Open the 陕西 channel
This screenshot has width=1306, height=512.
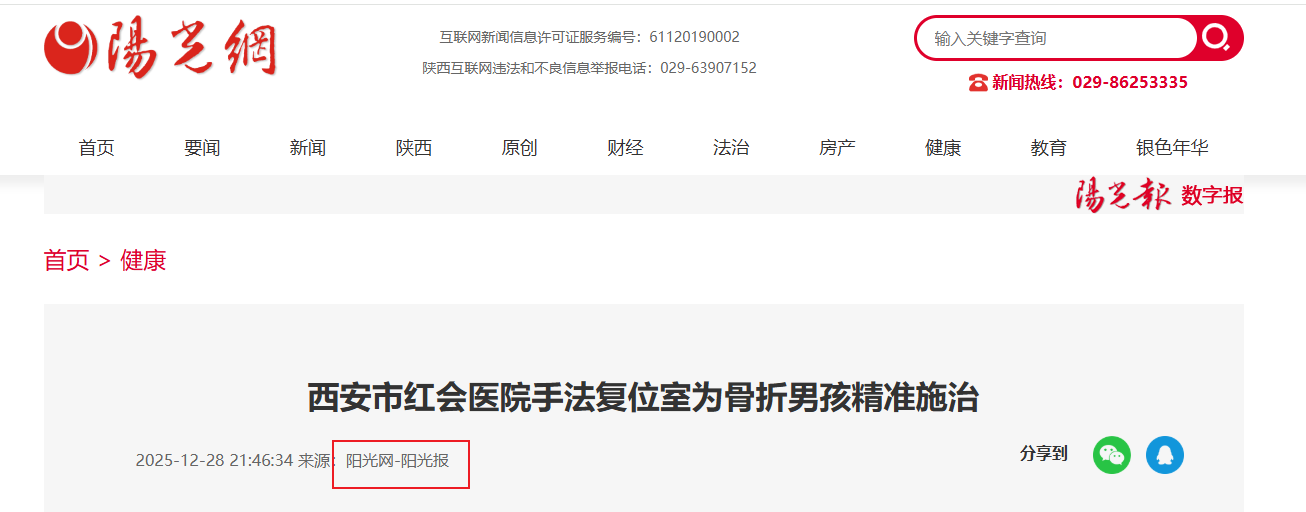click(414, 148)
